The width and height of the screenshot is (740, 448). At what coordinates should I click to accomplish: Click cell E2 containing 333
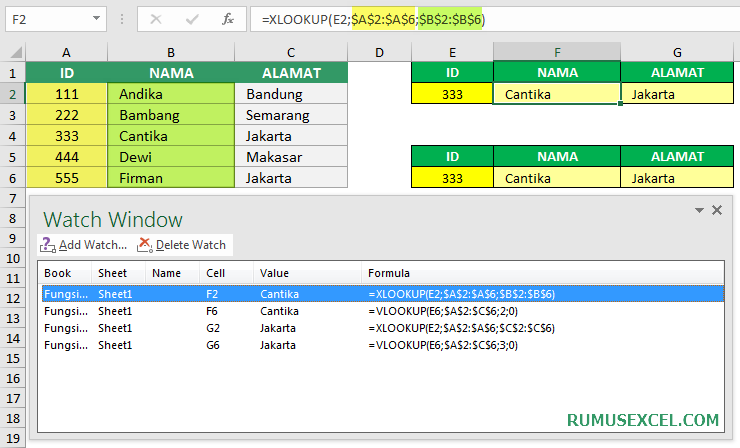coord(452,94)
